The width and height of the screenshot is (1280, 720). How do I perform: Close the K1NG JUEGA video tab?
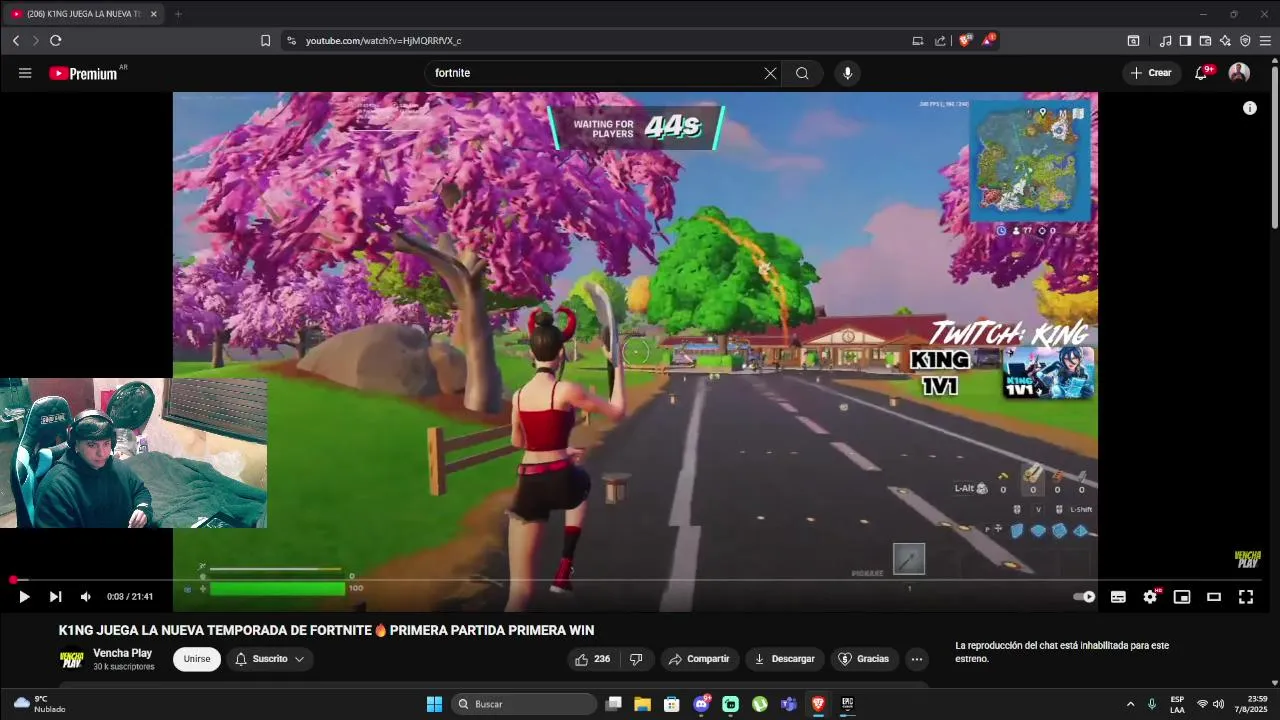coord(153,14)
